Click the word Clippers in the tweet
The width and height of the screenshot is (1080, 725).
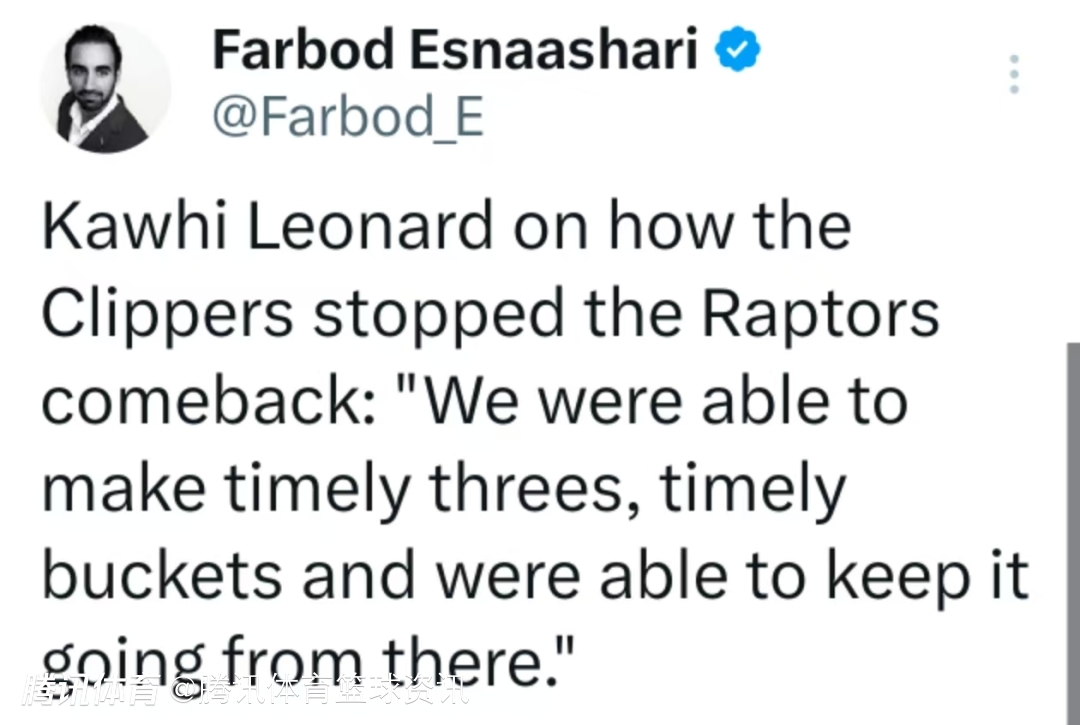point(167,313)
